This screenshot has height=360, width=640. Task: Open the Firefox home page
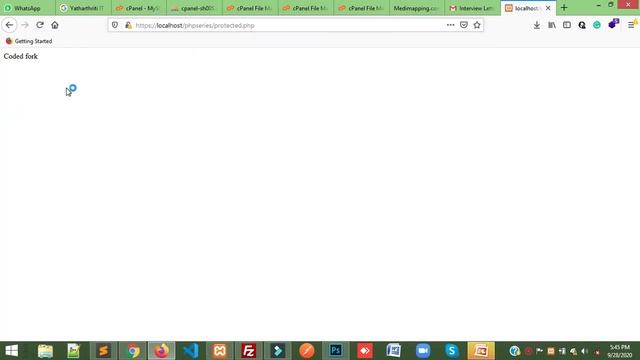[x=55, y=25]
